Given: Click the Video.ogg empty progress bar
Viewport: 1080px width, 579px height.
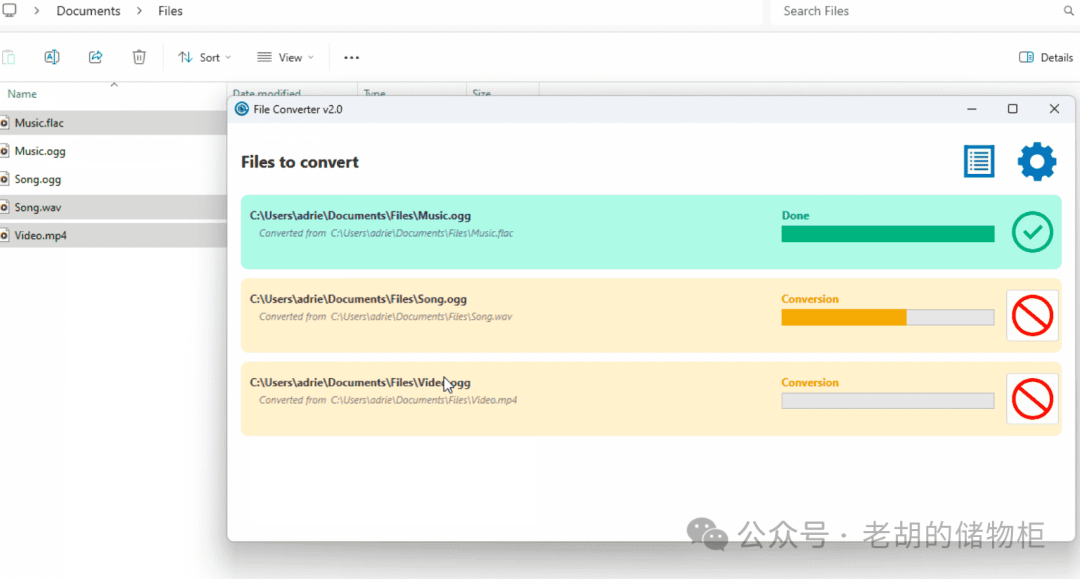Looking at the screenshot, I should point(888,401).
